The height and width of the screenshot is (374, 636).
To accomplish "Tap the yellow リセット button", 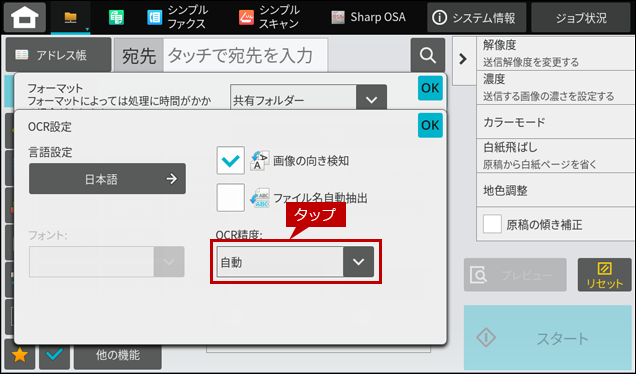I will pos(604,275).
